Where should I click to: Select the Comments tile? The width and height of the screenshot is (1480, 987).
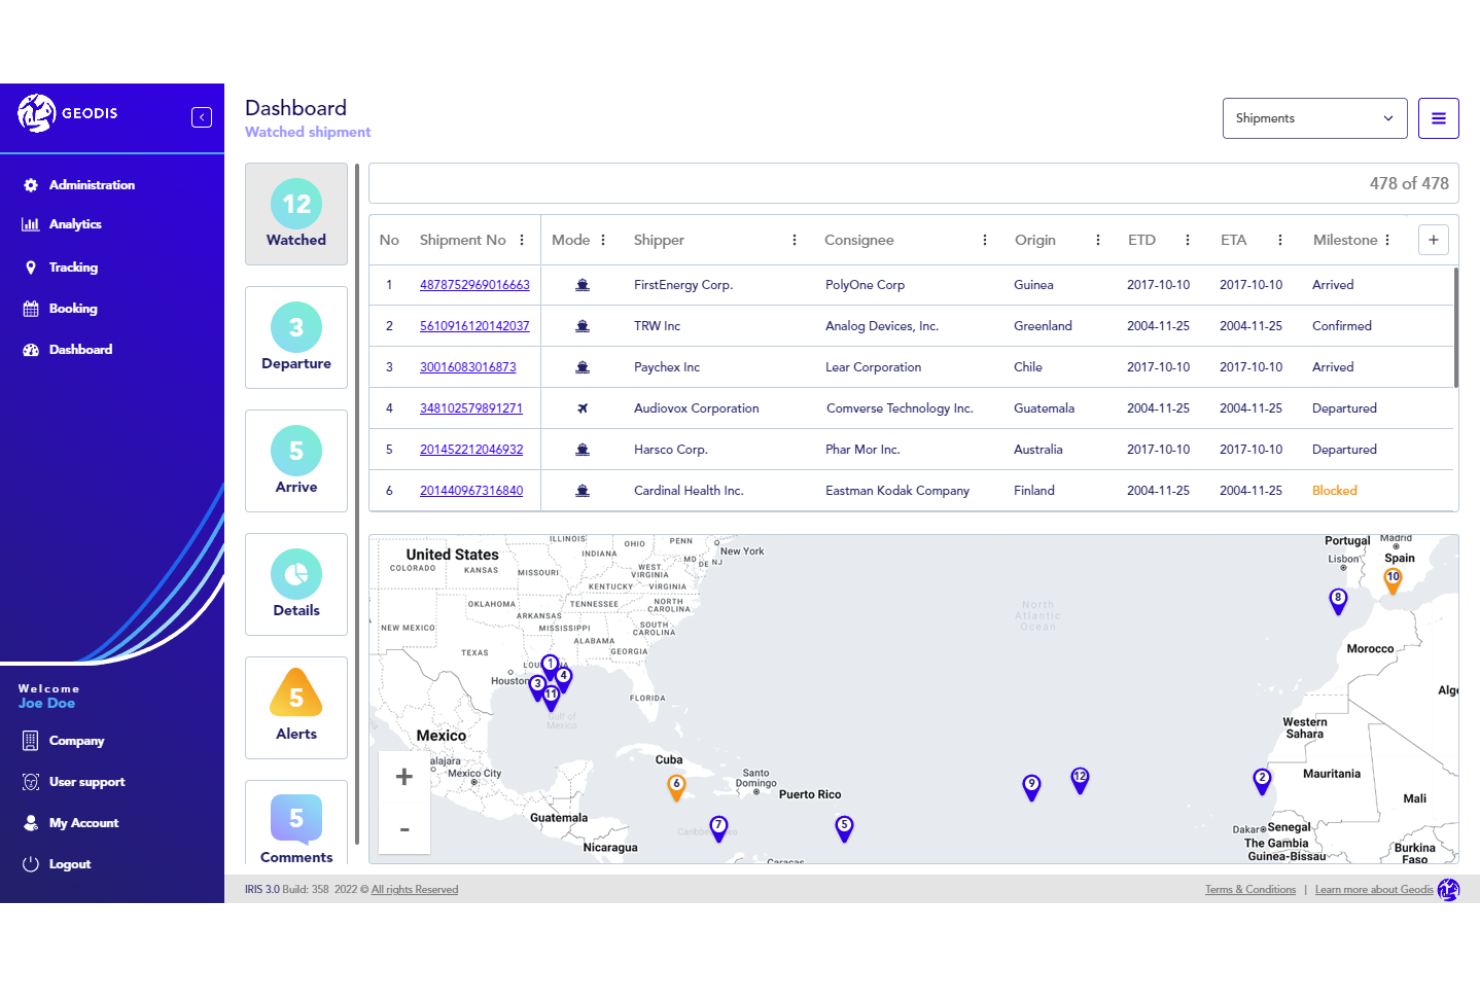point(296,824)
